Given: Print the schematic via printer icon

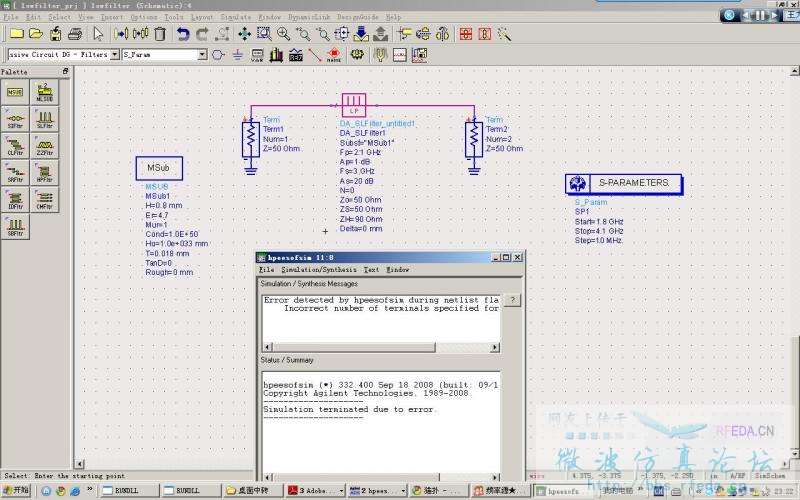Looking at the screenshot, I should pyautogui.click(x=75, y=34).
